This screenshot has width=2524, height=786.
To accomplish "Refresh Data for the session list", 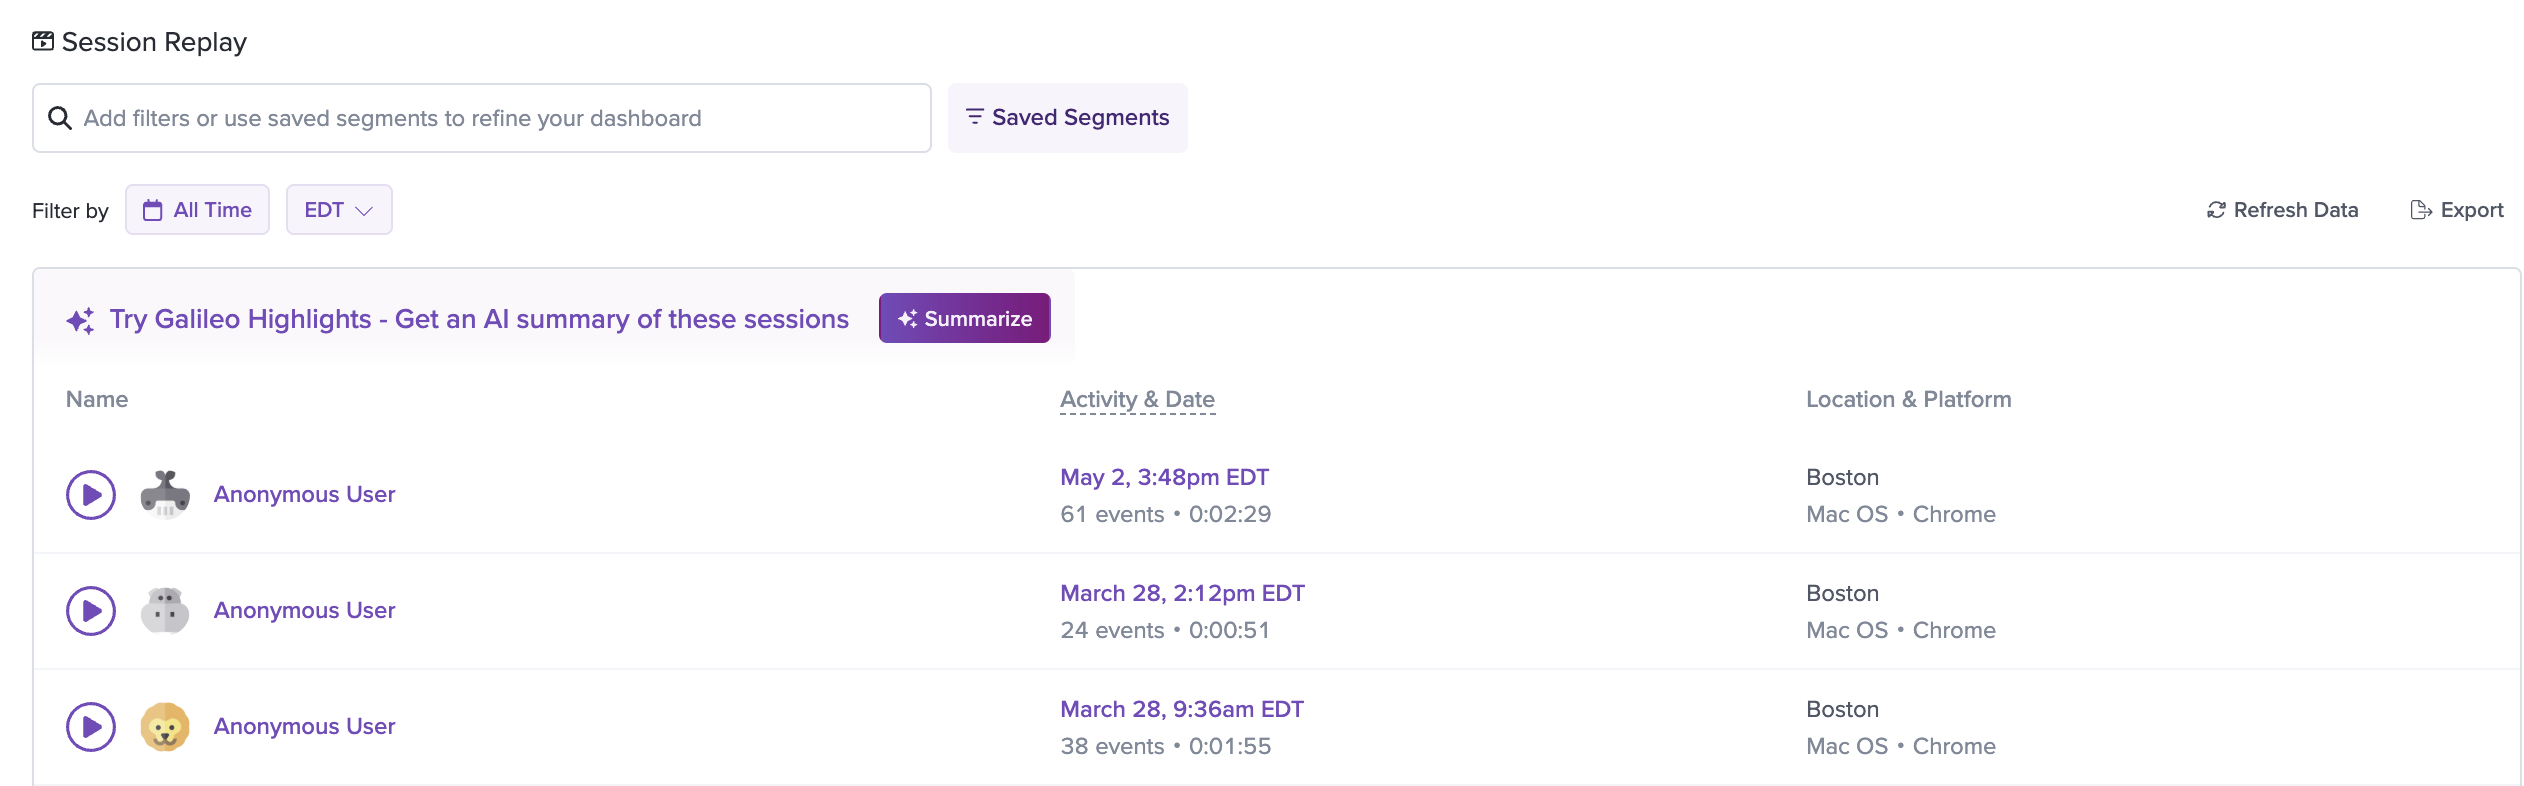I will click(x=2282, y=210).
